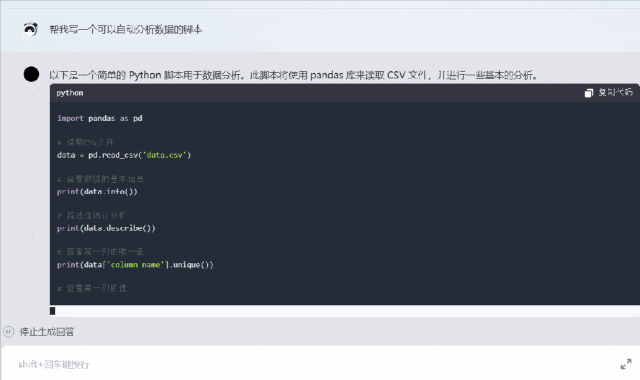640x380 pixels.
Task: Click the copy code icon
Action: 589,93
